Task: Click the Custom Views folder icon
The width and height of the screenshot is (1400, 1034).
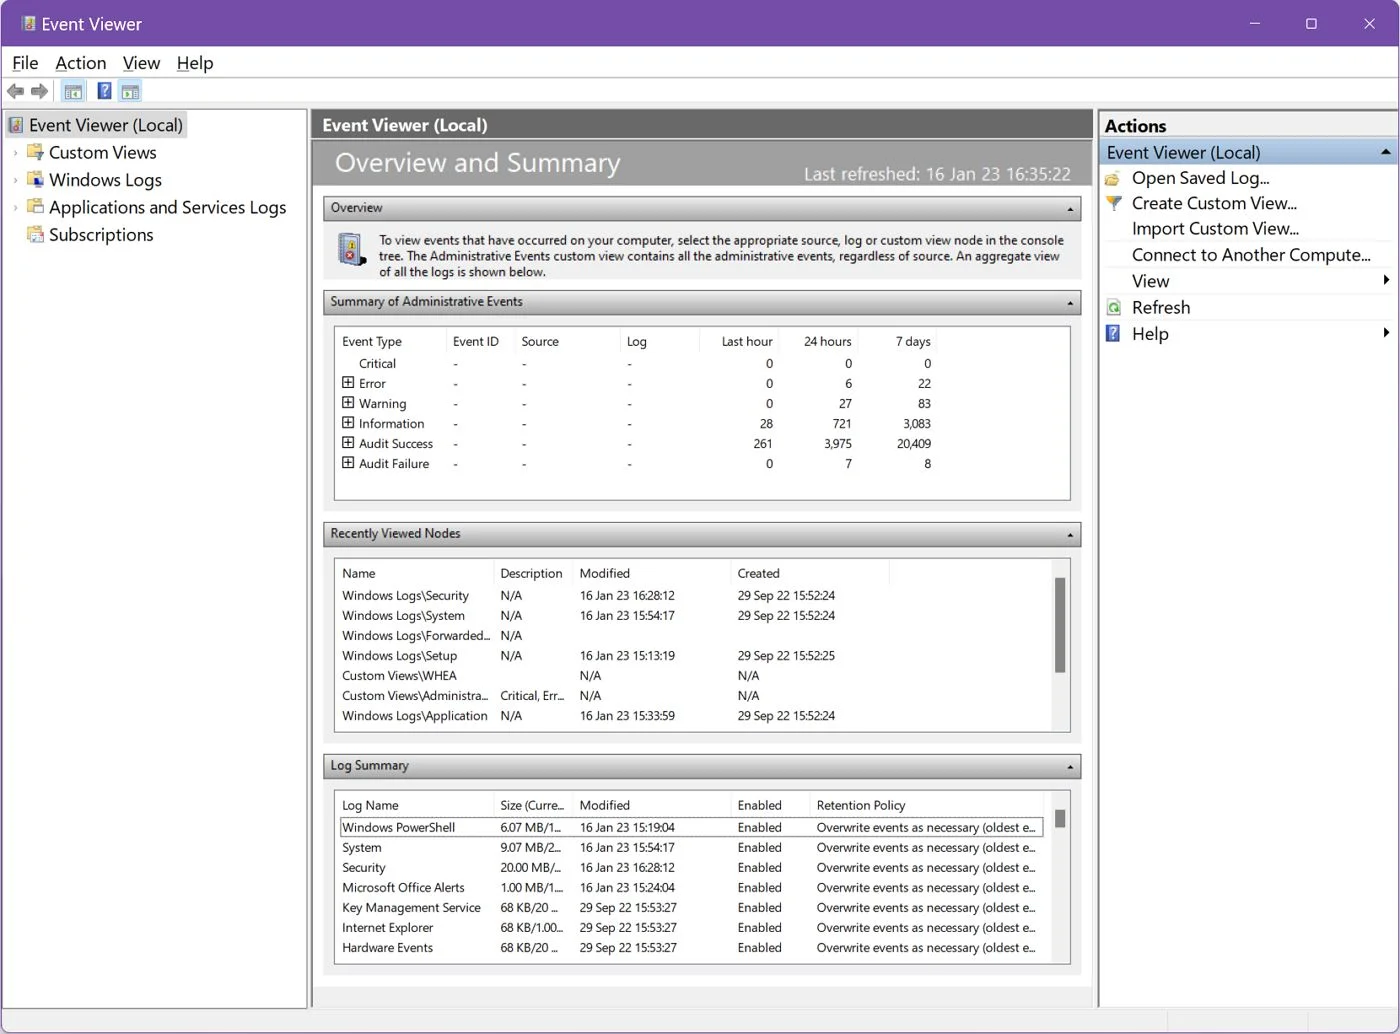Action: (x=35, y=152)
